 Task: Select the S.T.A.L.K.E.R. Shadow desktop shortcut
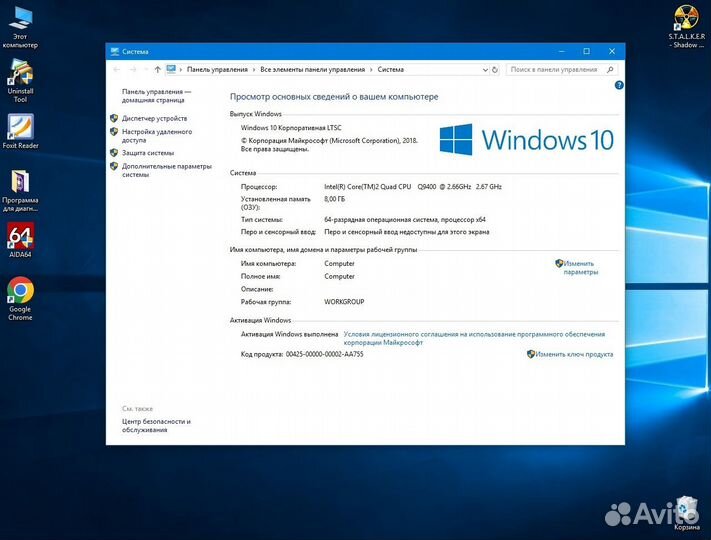coord(687,27)
